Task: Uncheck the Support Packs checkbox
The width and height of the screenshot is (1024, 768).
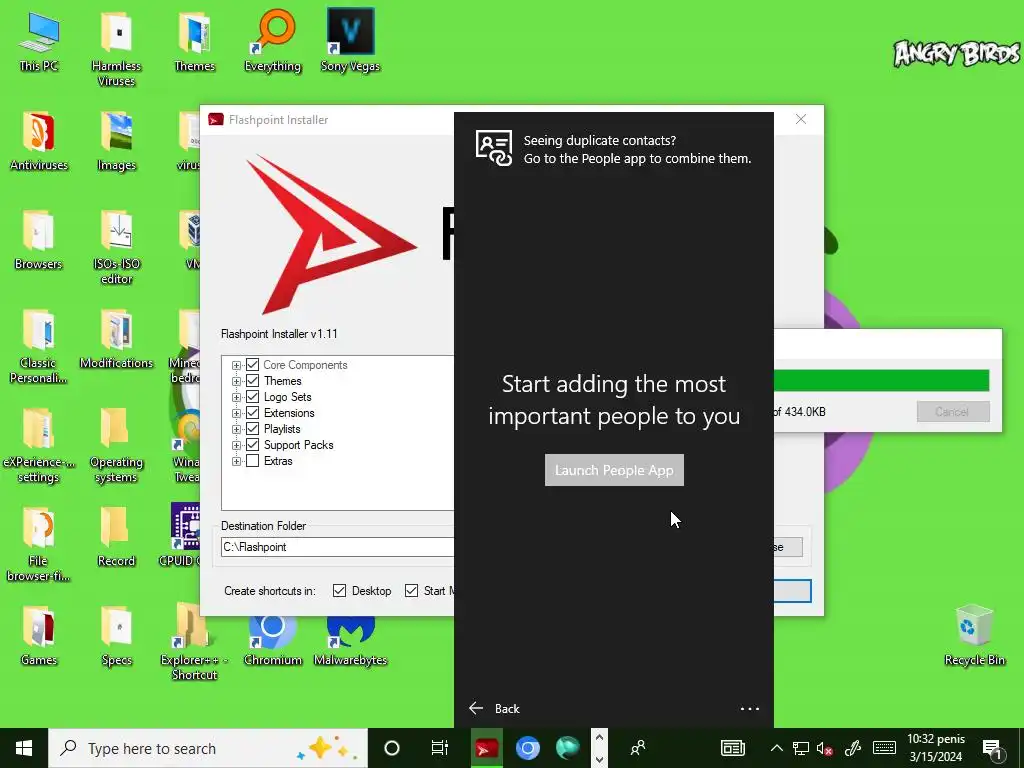Action: click(x=253, y=445)
